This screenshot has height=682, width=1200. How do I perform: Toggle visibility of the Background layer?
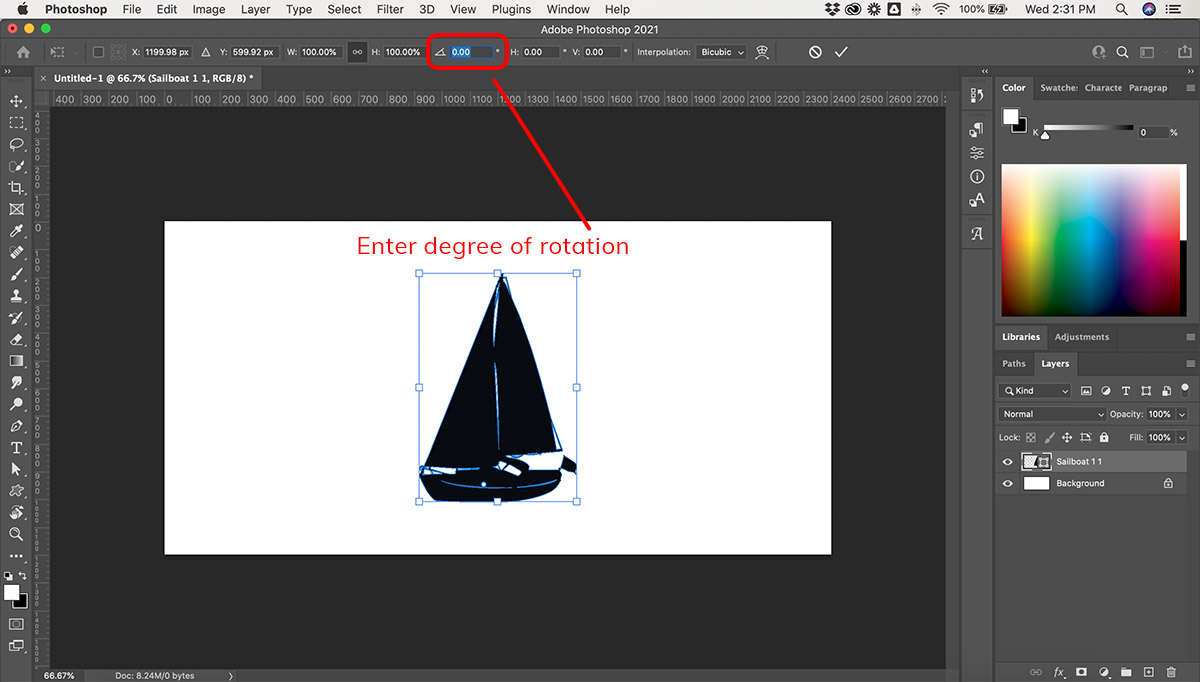1007,484
